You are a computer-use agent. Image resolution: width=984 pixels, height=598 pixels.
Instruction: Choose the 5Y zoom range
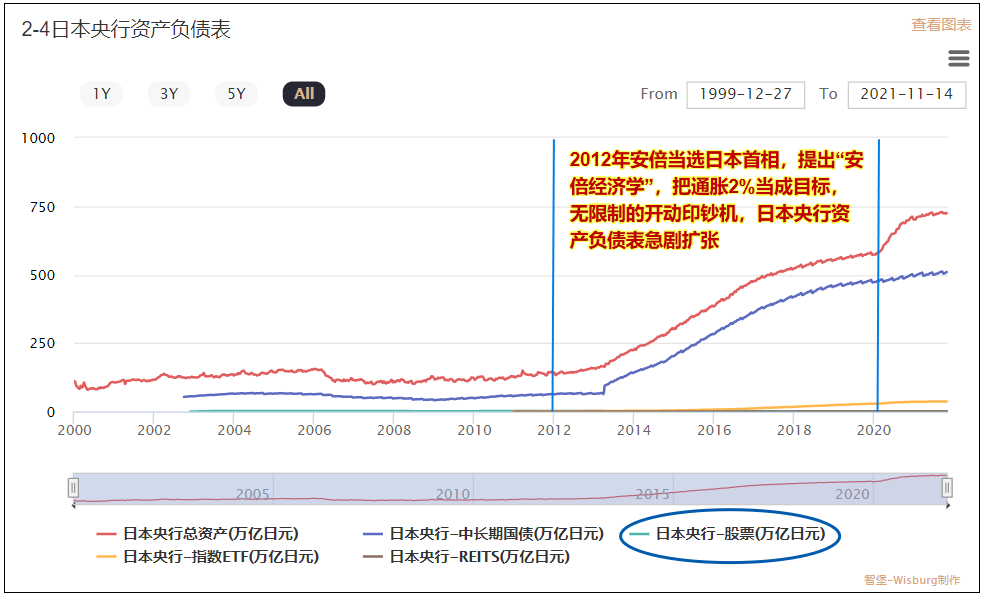click(x=236, y=94)
